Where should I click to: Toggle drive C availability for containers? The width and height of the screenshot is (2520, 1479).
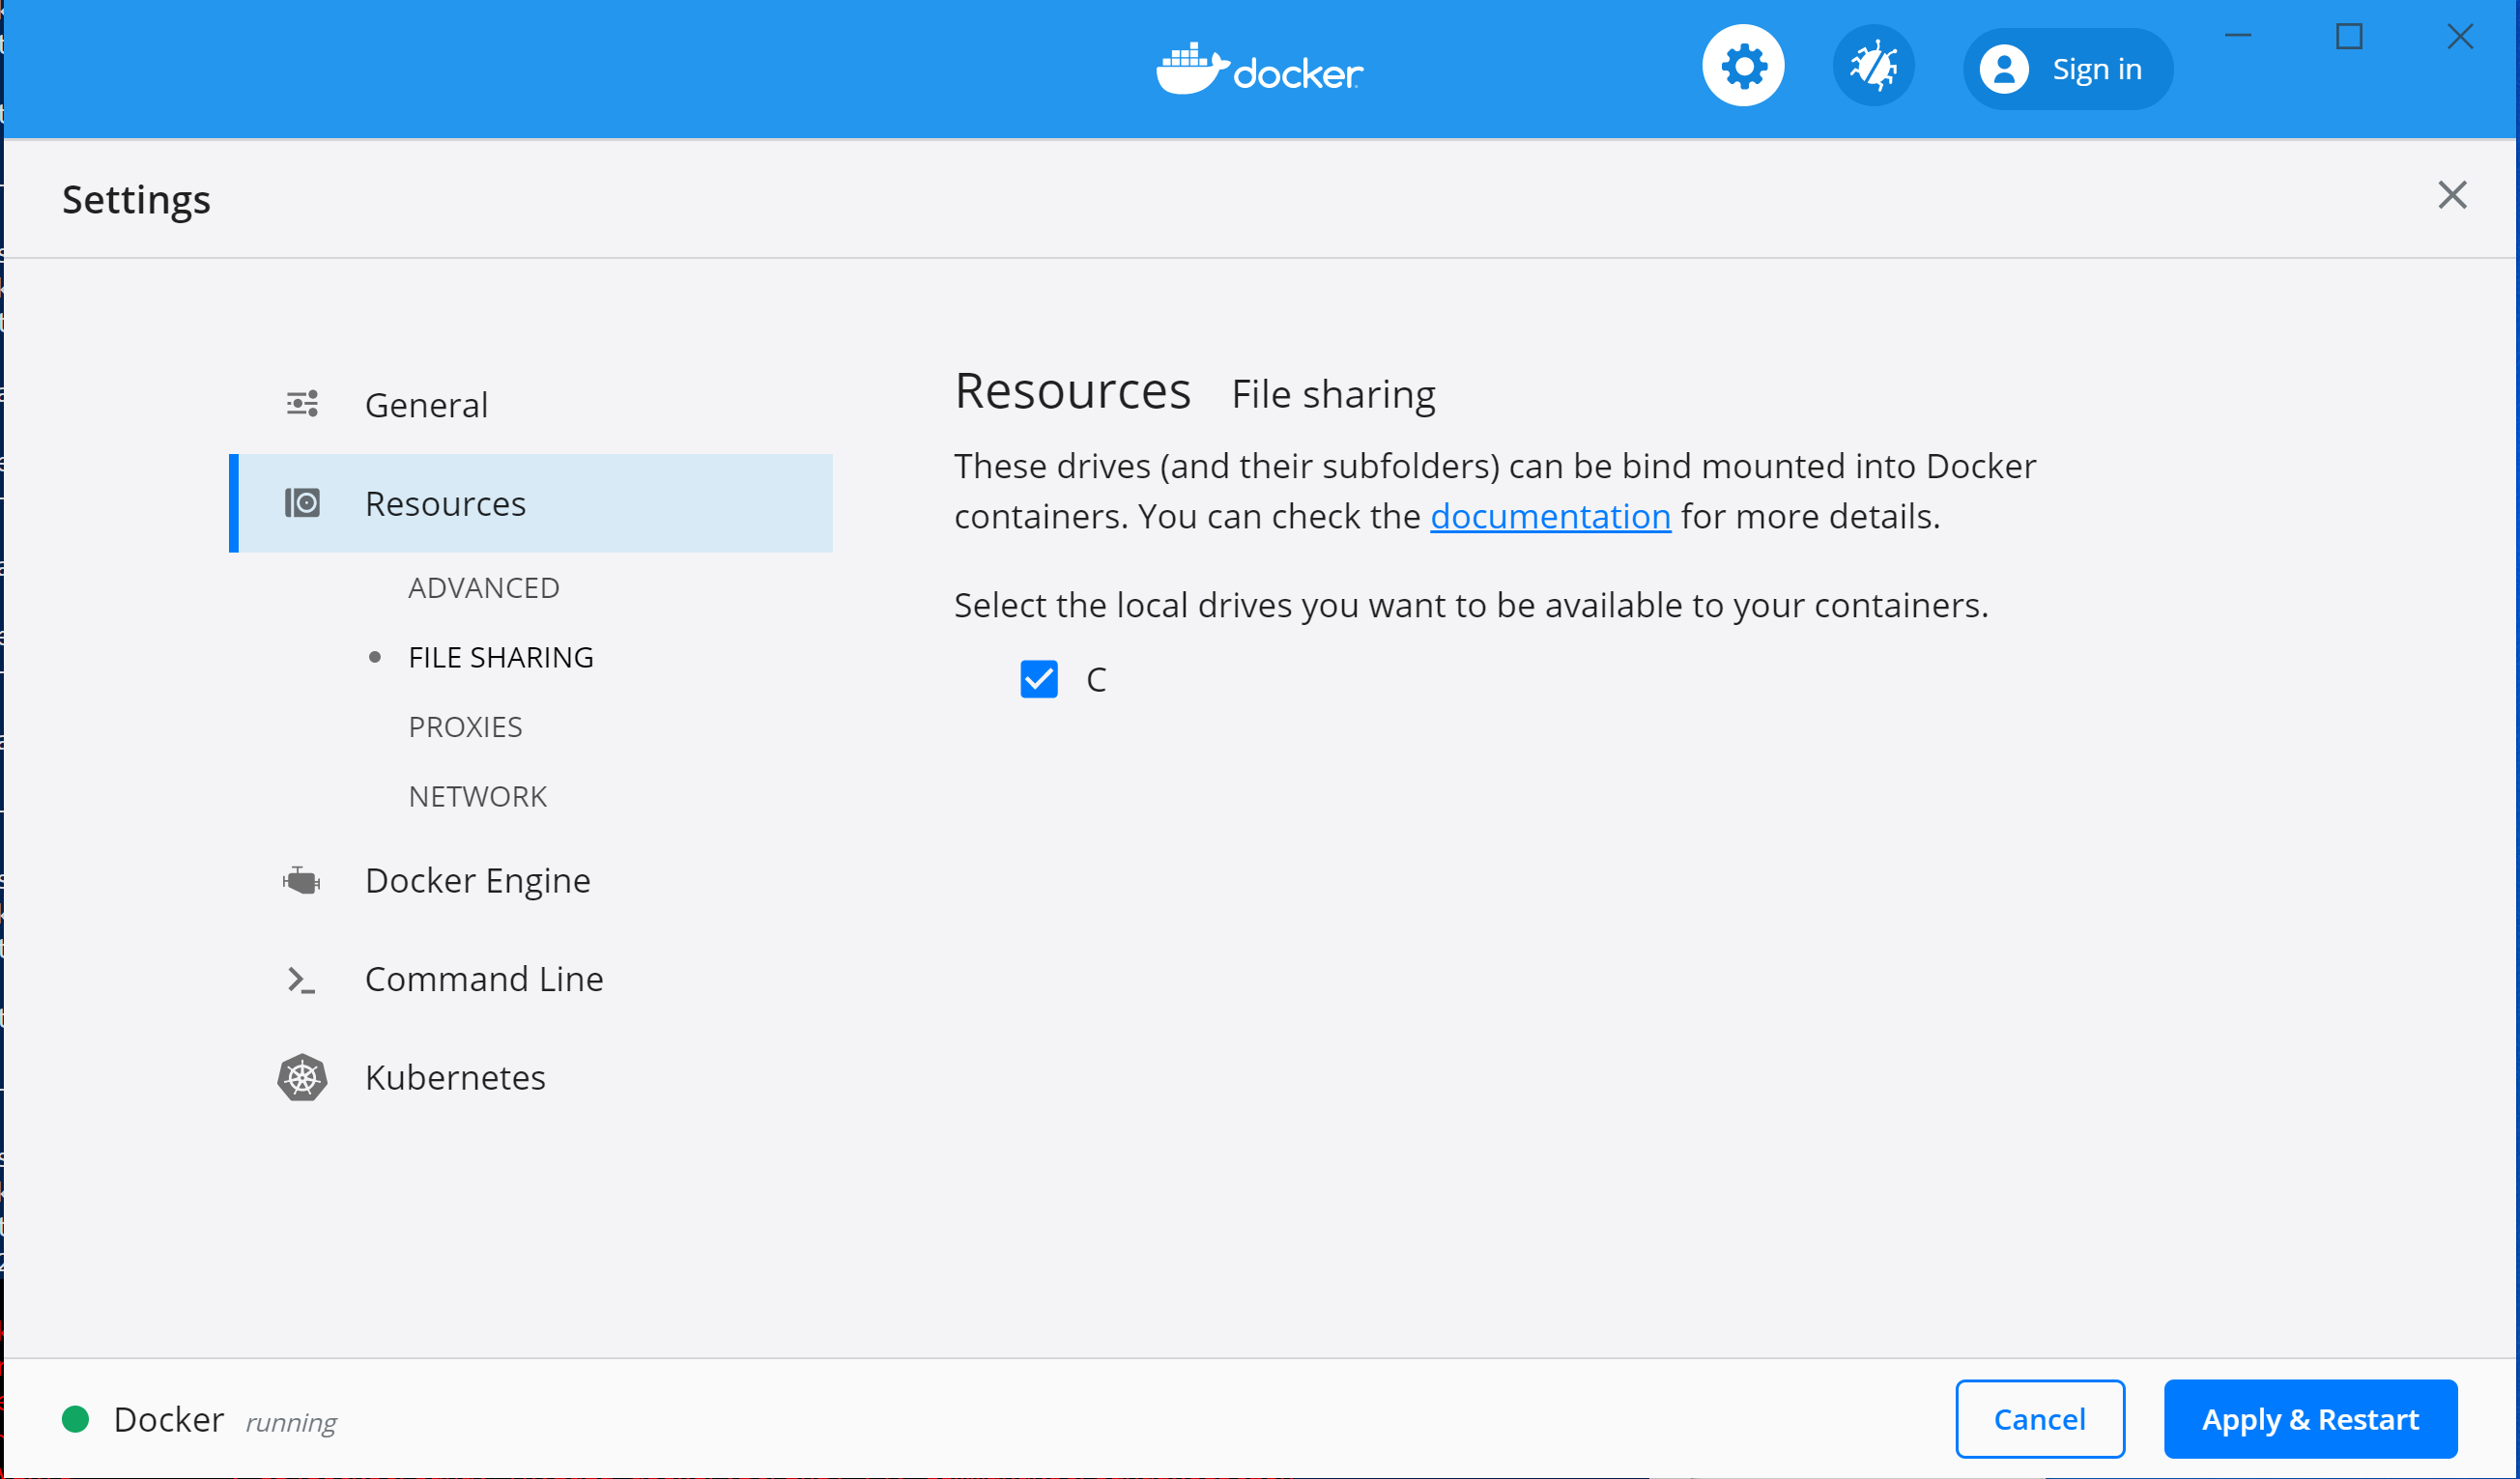pyautogui.click(x=1039, y=679)
